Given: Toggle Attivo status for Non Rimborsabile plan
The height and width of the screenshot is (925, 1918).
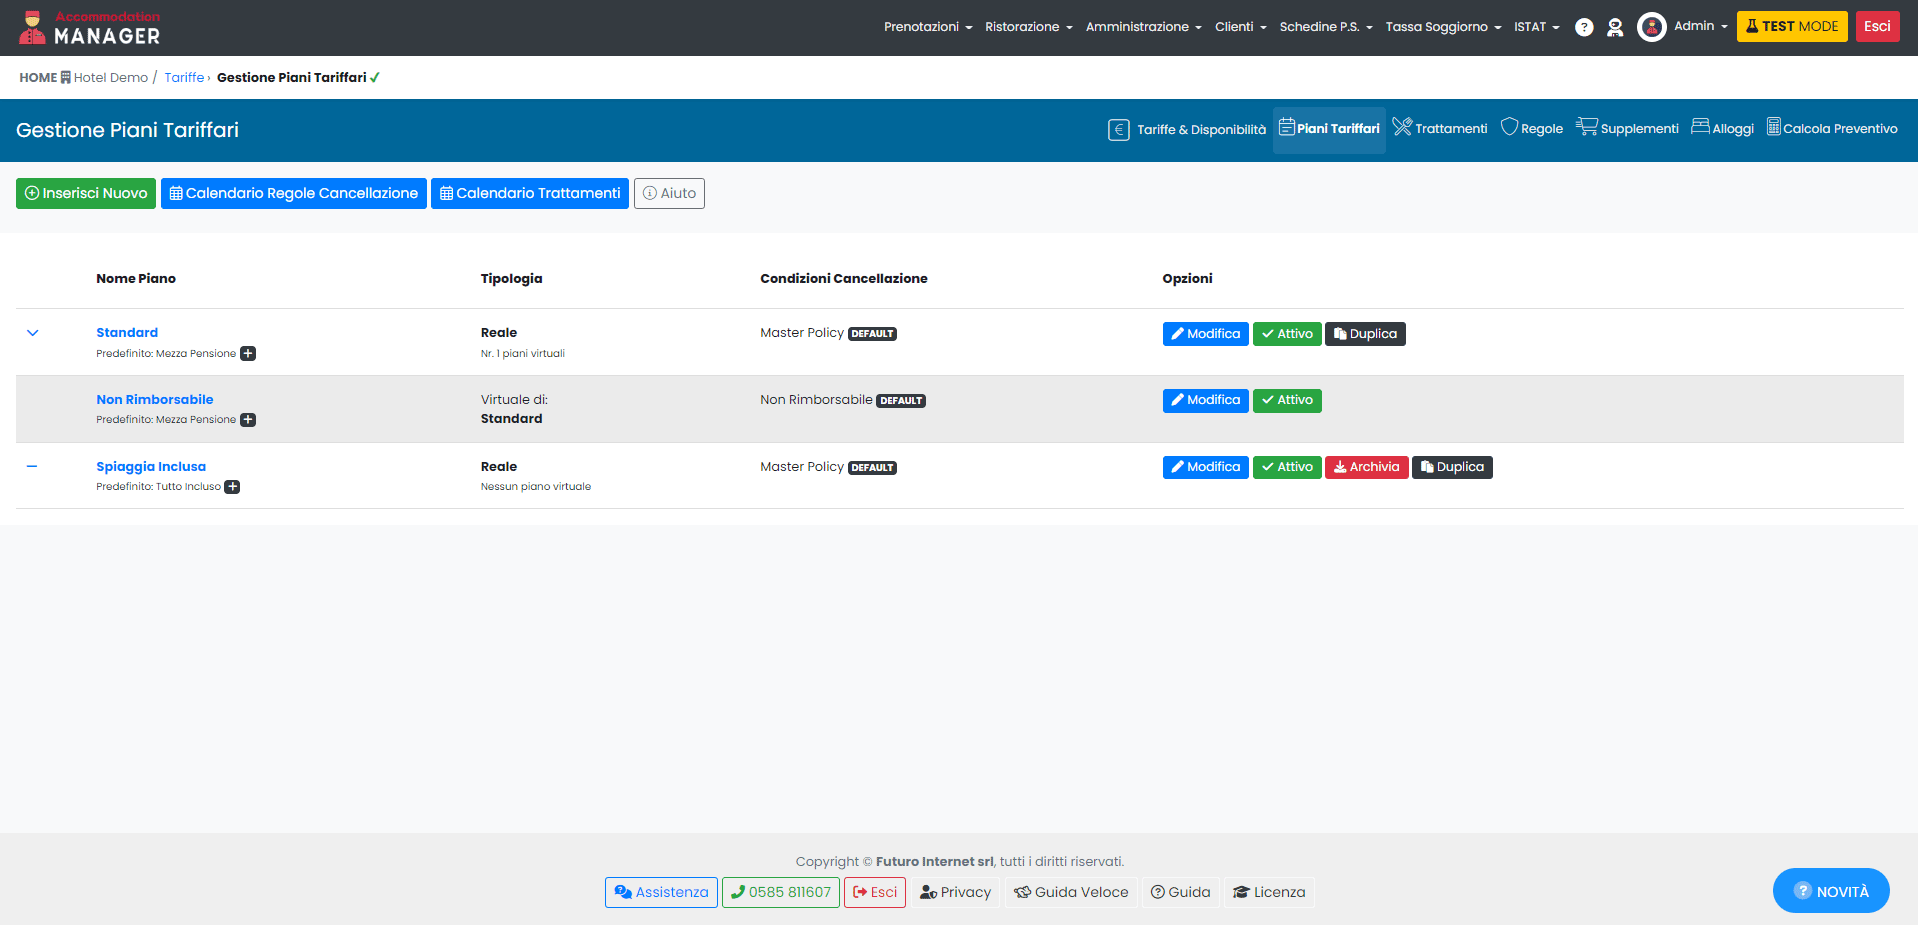Looking at the screenshot, I should pos(1286,401).
